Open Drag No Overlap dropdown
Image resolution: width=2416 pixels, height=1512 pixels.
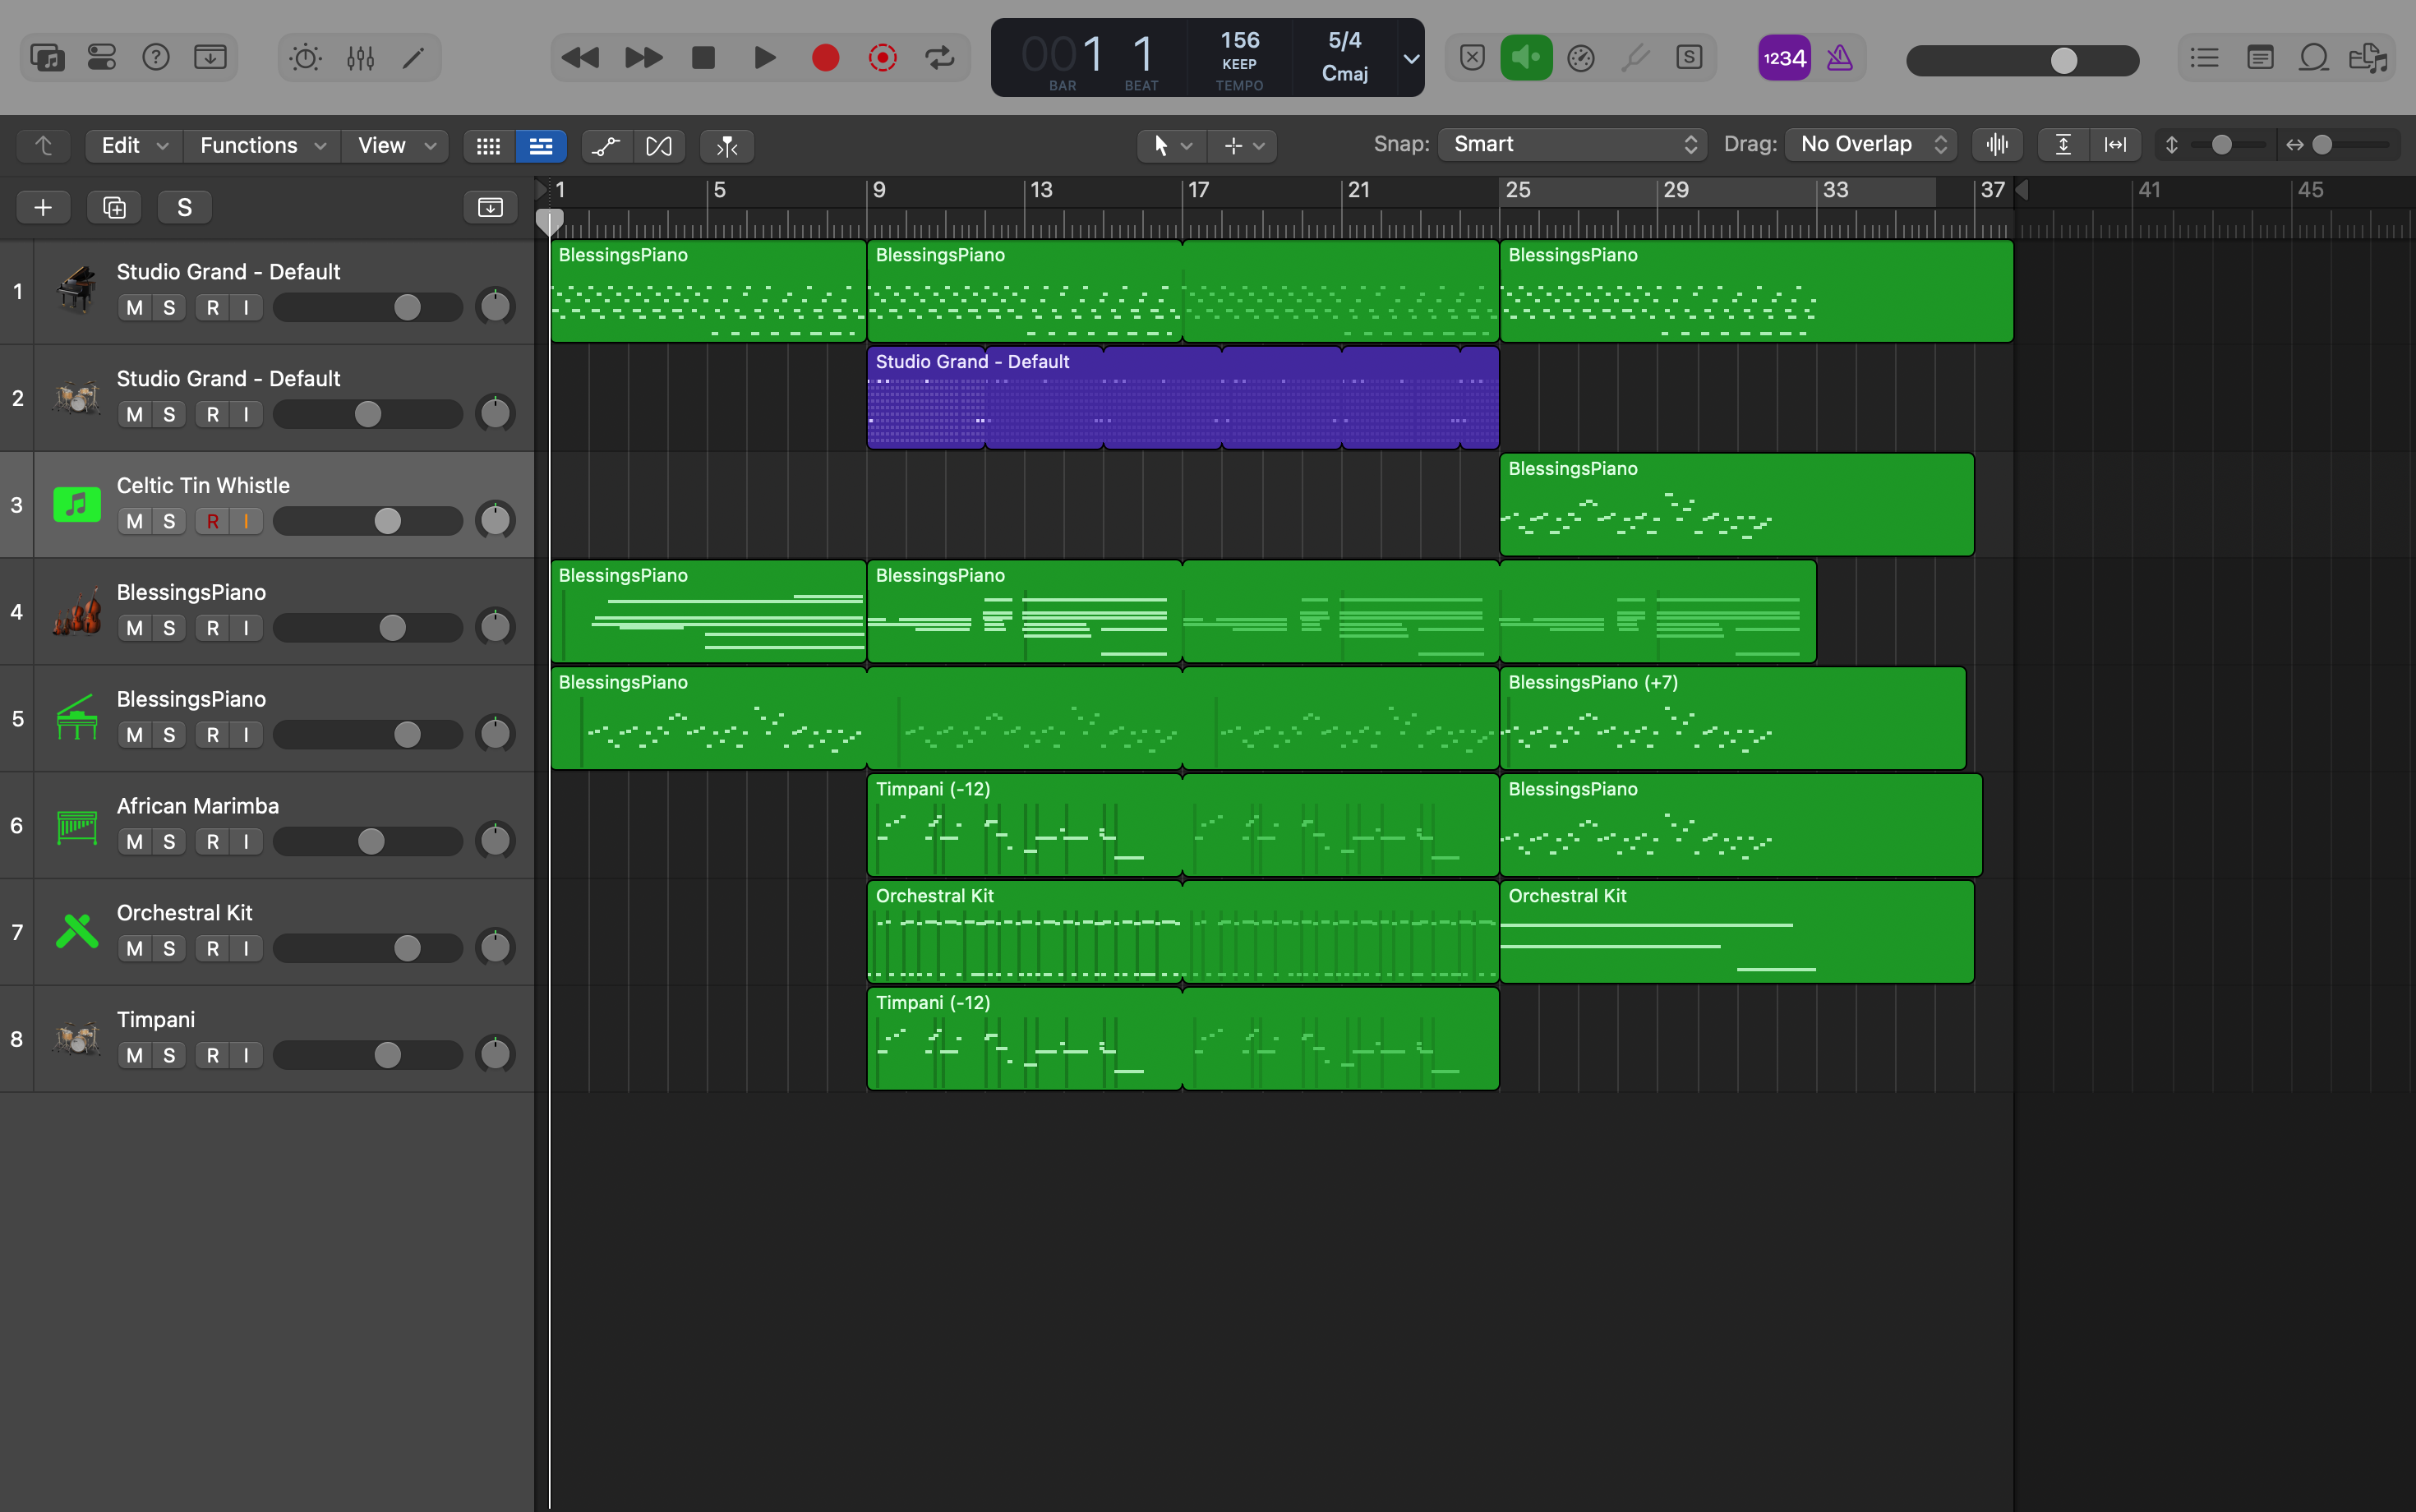point(1872,144)
